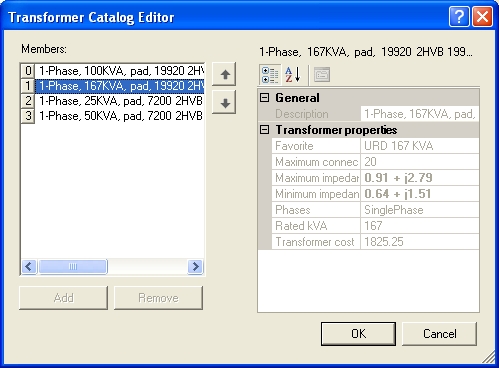Move selected member down with arrow
499x368 pixels.
tap(224, 103)
